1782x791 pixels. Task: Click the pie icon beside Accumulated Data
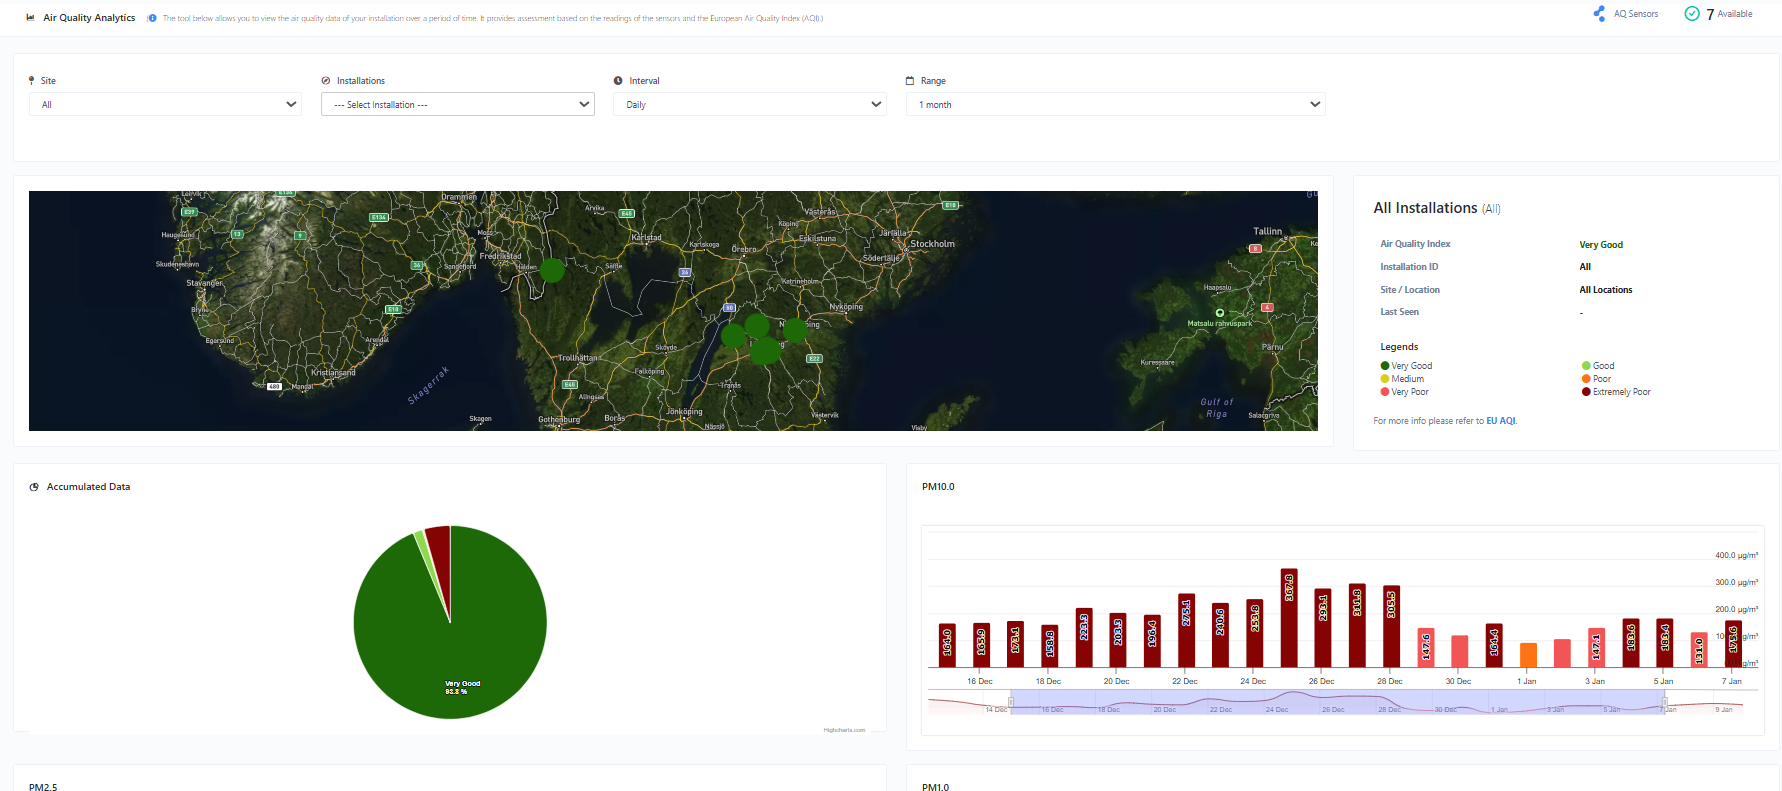point(34,487)
